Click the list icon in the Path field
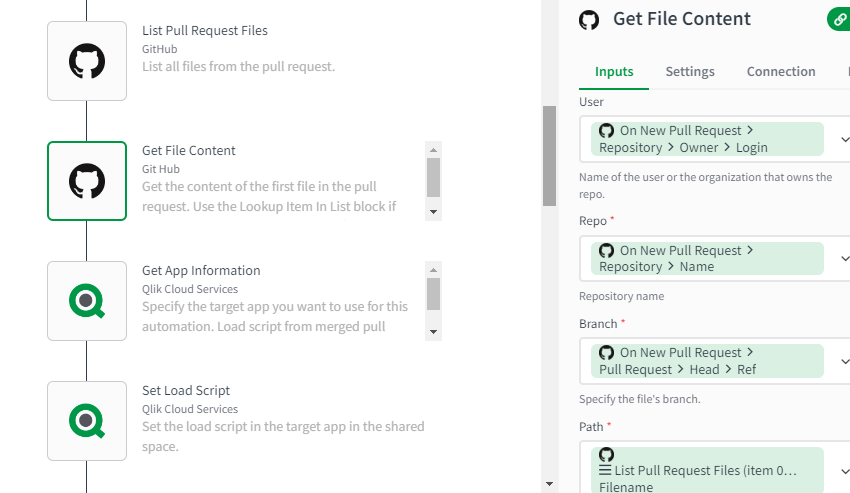The width and height of the screenshot is (850, 493). pos(605,470)
